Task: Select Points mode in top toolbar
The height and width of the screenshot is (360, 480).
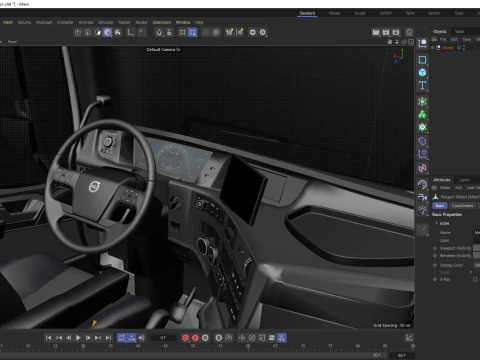Action: pyautogui.click(x=78, y=32)
